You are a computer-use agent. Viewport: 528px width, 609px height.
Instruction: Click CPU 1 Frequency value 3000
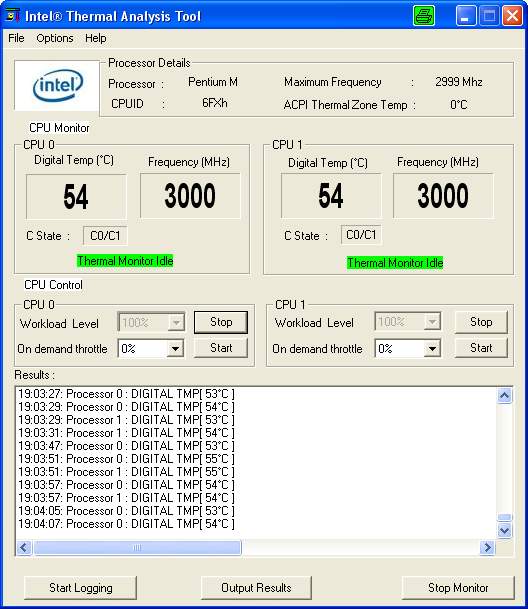click(443, 196)
